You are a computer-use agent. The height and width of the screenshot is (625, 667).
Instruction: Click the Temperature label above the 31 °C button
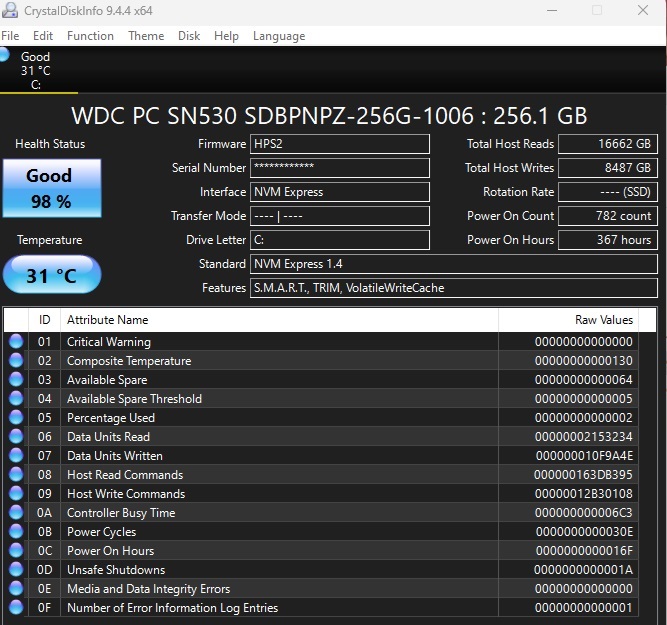pos(50,240)
